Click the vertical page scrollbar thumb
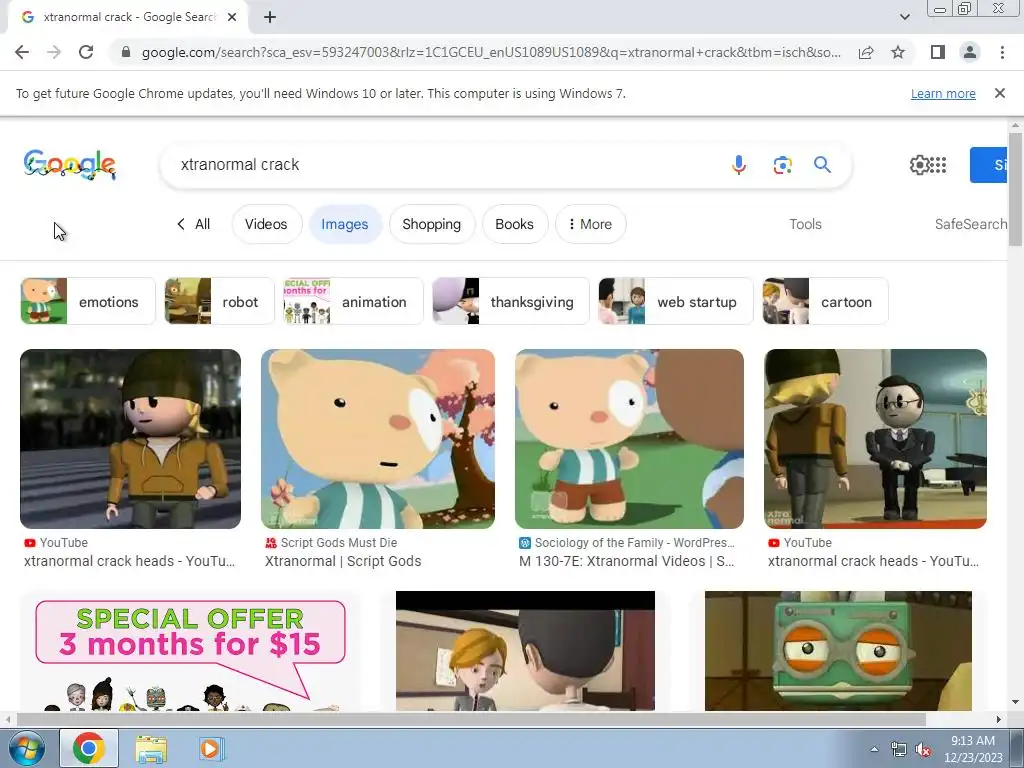Screen dimensions: 1024x768 (x=1015, y=189)
